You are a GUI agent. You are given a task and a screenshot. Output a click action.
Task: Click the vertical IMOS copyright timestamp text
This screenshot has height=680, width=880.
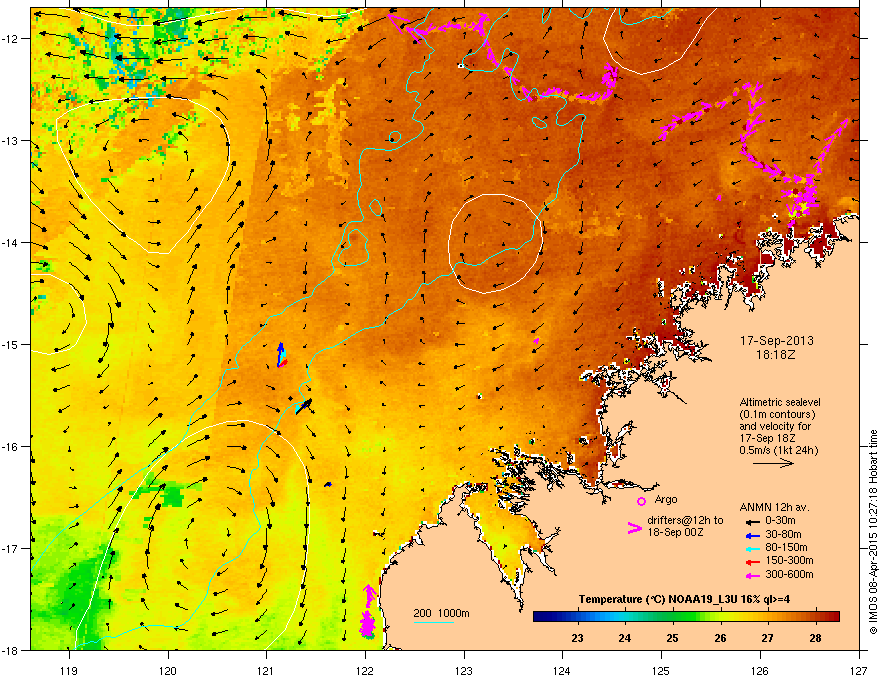(x=873, y=532)
